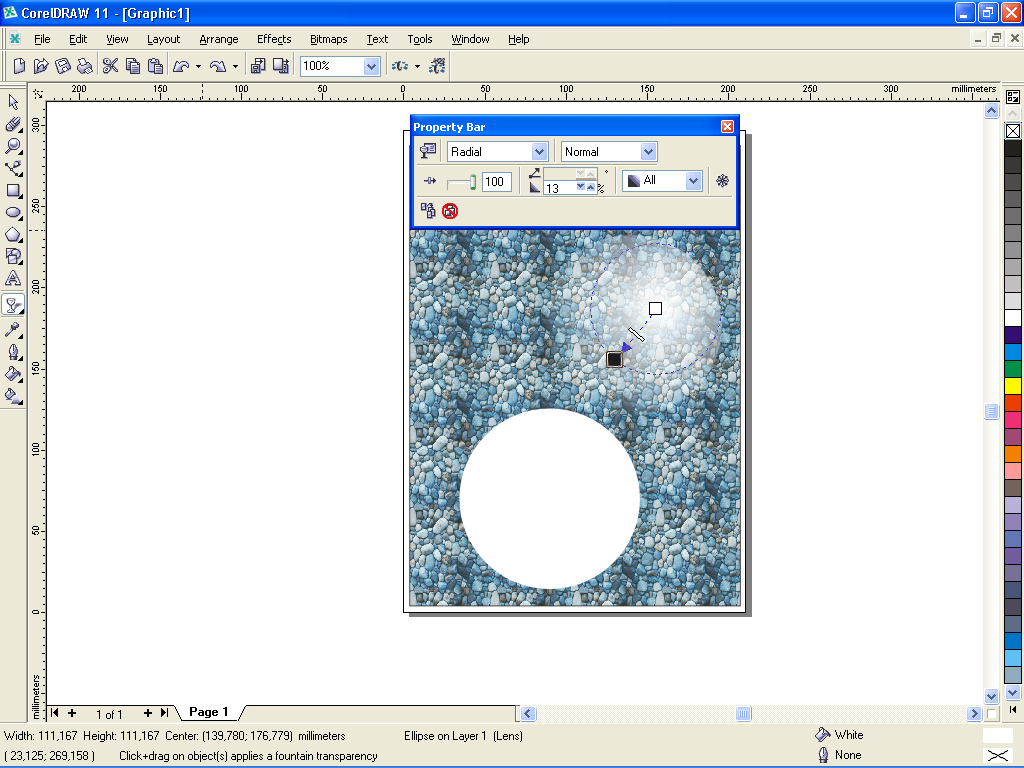This screenshot has height=768, width=1024.
Task: Click the edge pad stepper arrows
Action: coord(586,187)
